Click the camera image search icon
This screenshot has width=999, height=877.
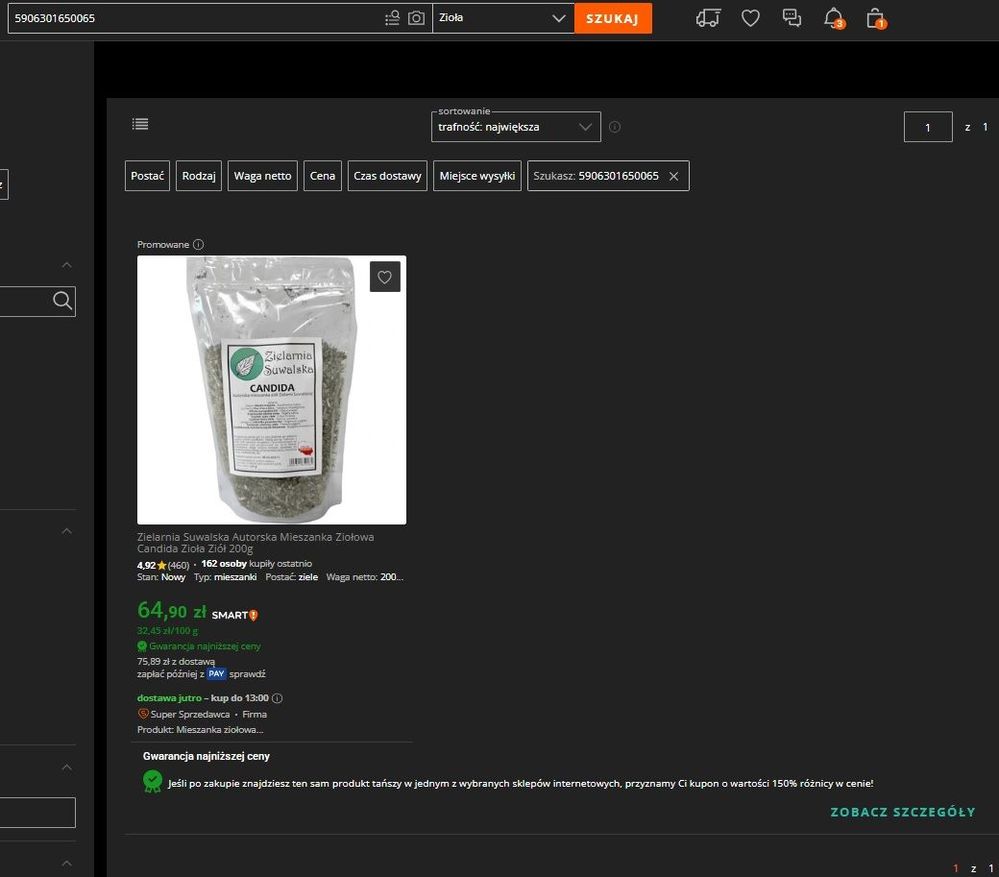416,18
